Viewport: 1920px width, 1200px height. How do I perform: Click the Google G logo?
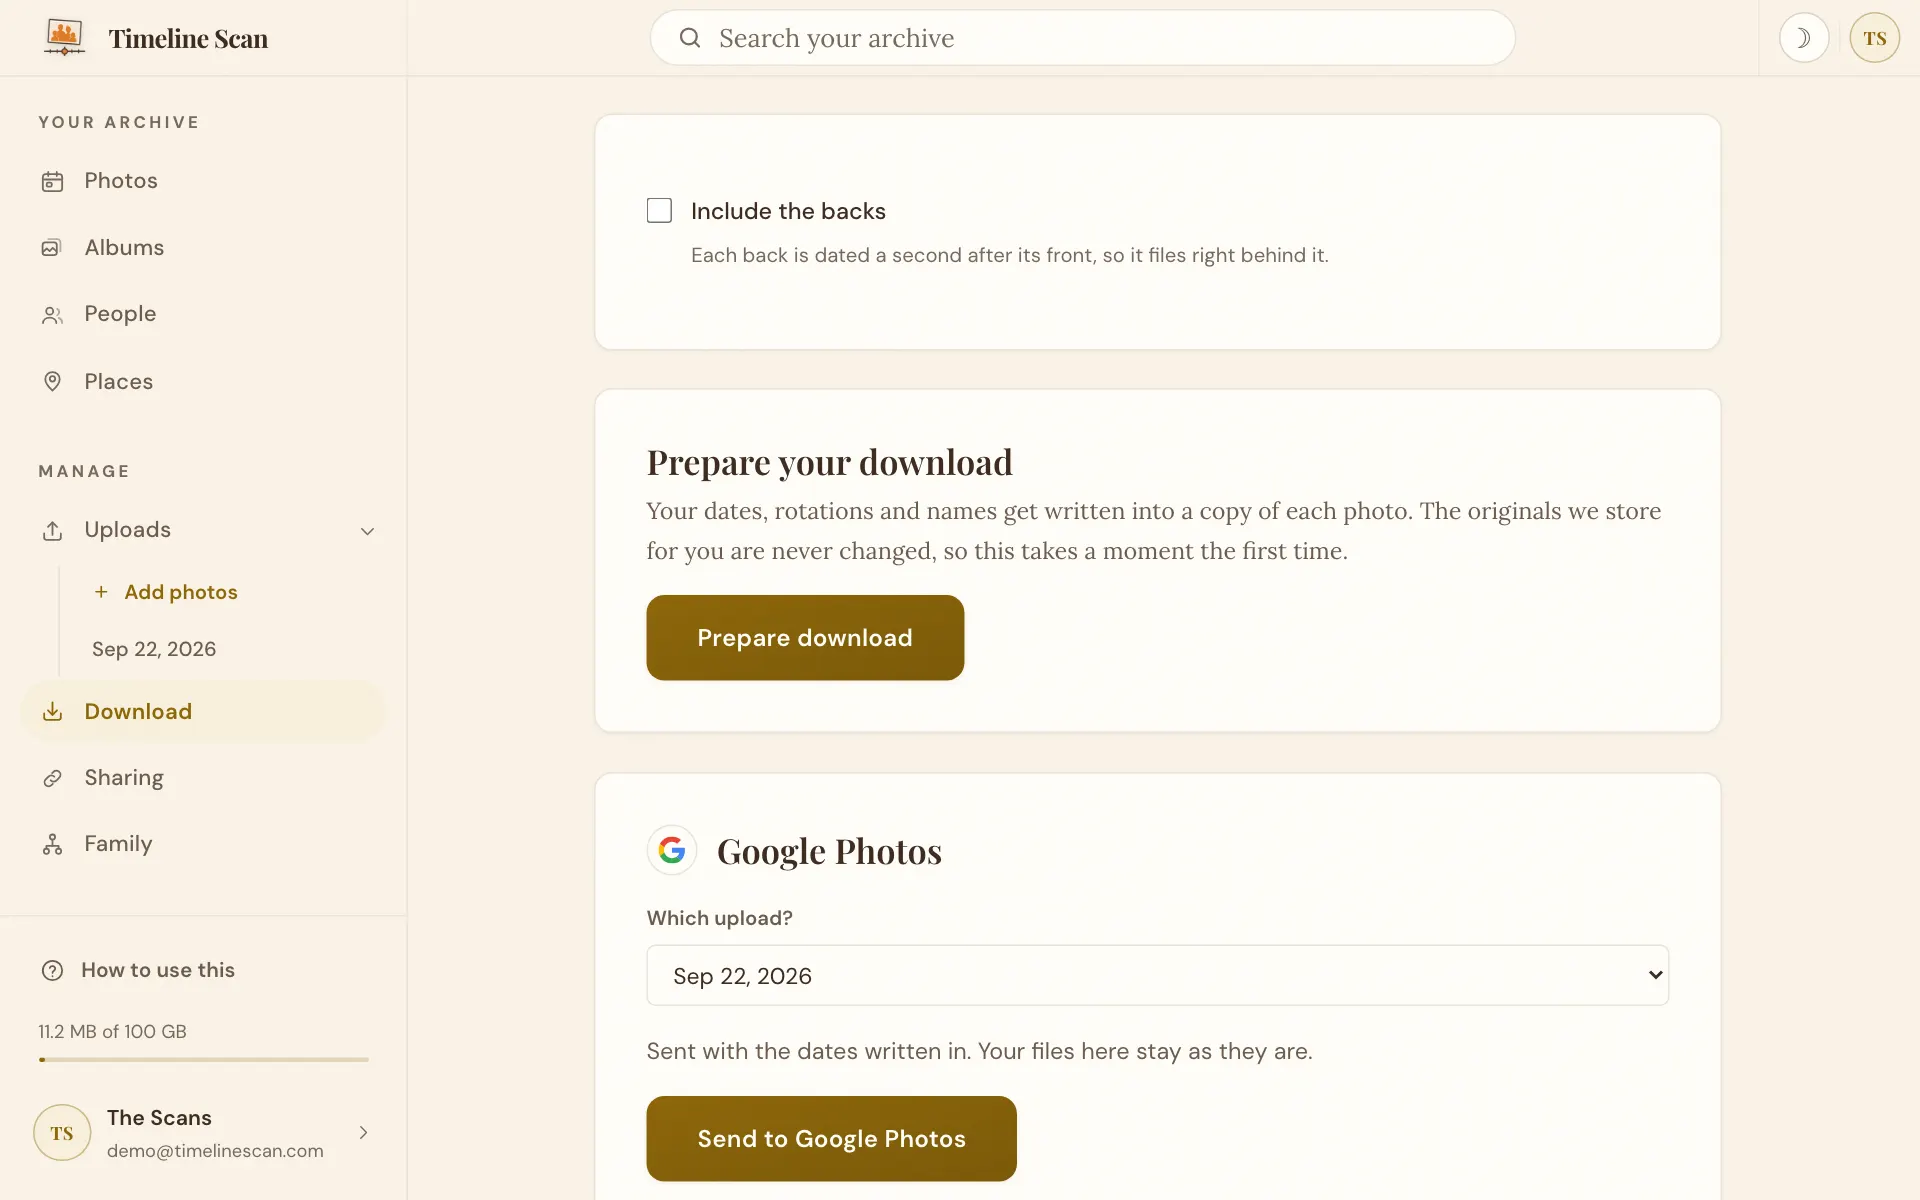672,850
